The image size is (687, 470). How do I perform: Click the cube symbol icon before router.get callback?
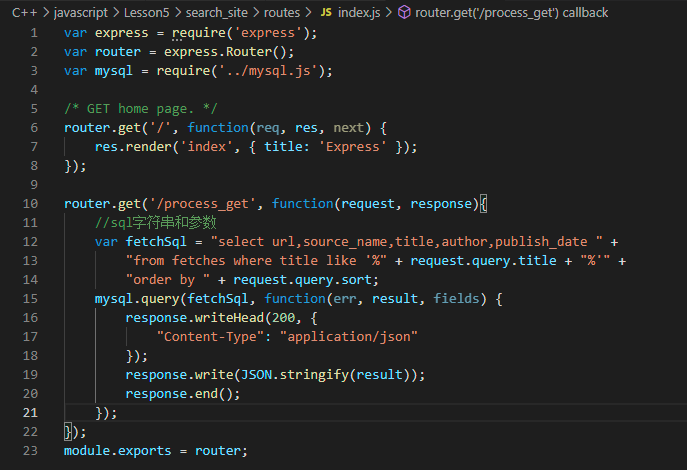tap(404, 13)
